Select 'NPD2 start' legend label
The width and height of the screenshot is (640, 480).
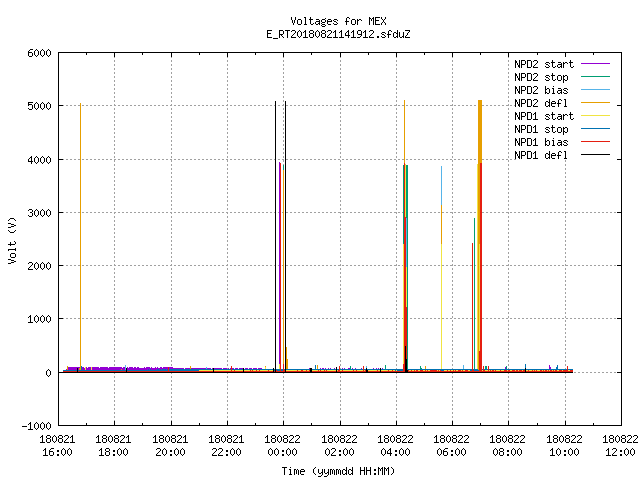click(x=544, y=64)
